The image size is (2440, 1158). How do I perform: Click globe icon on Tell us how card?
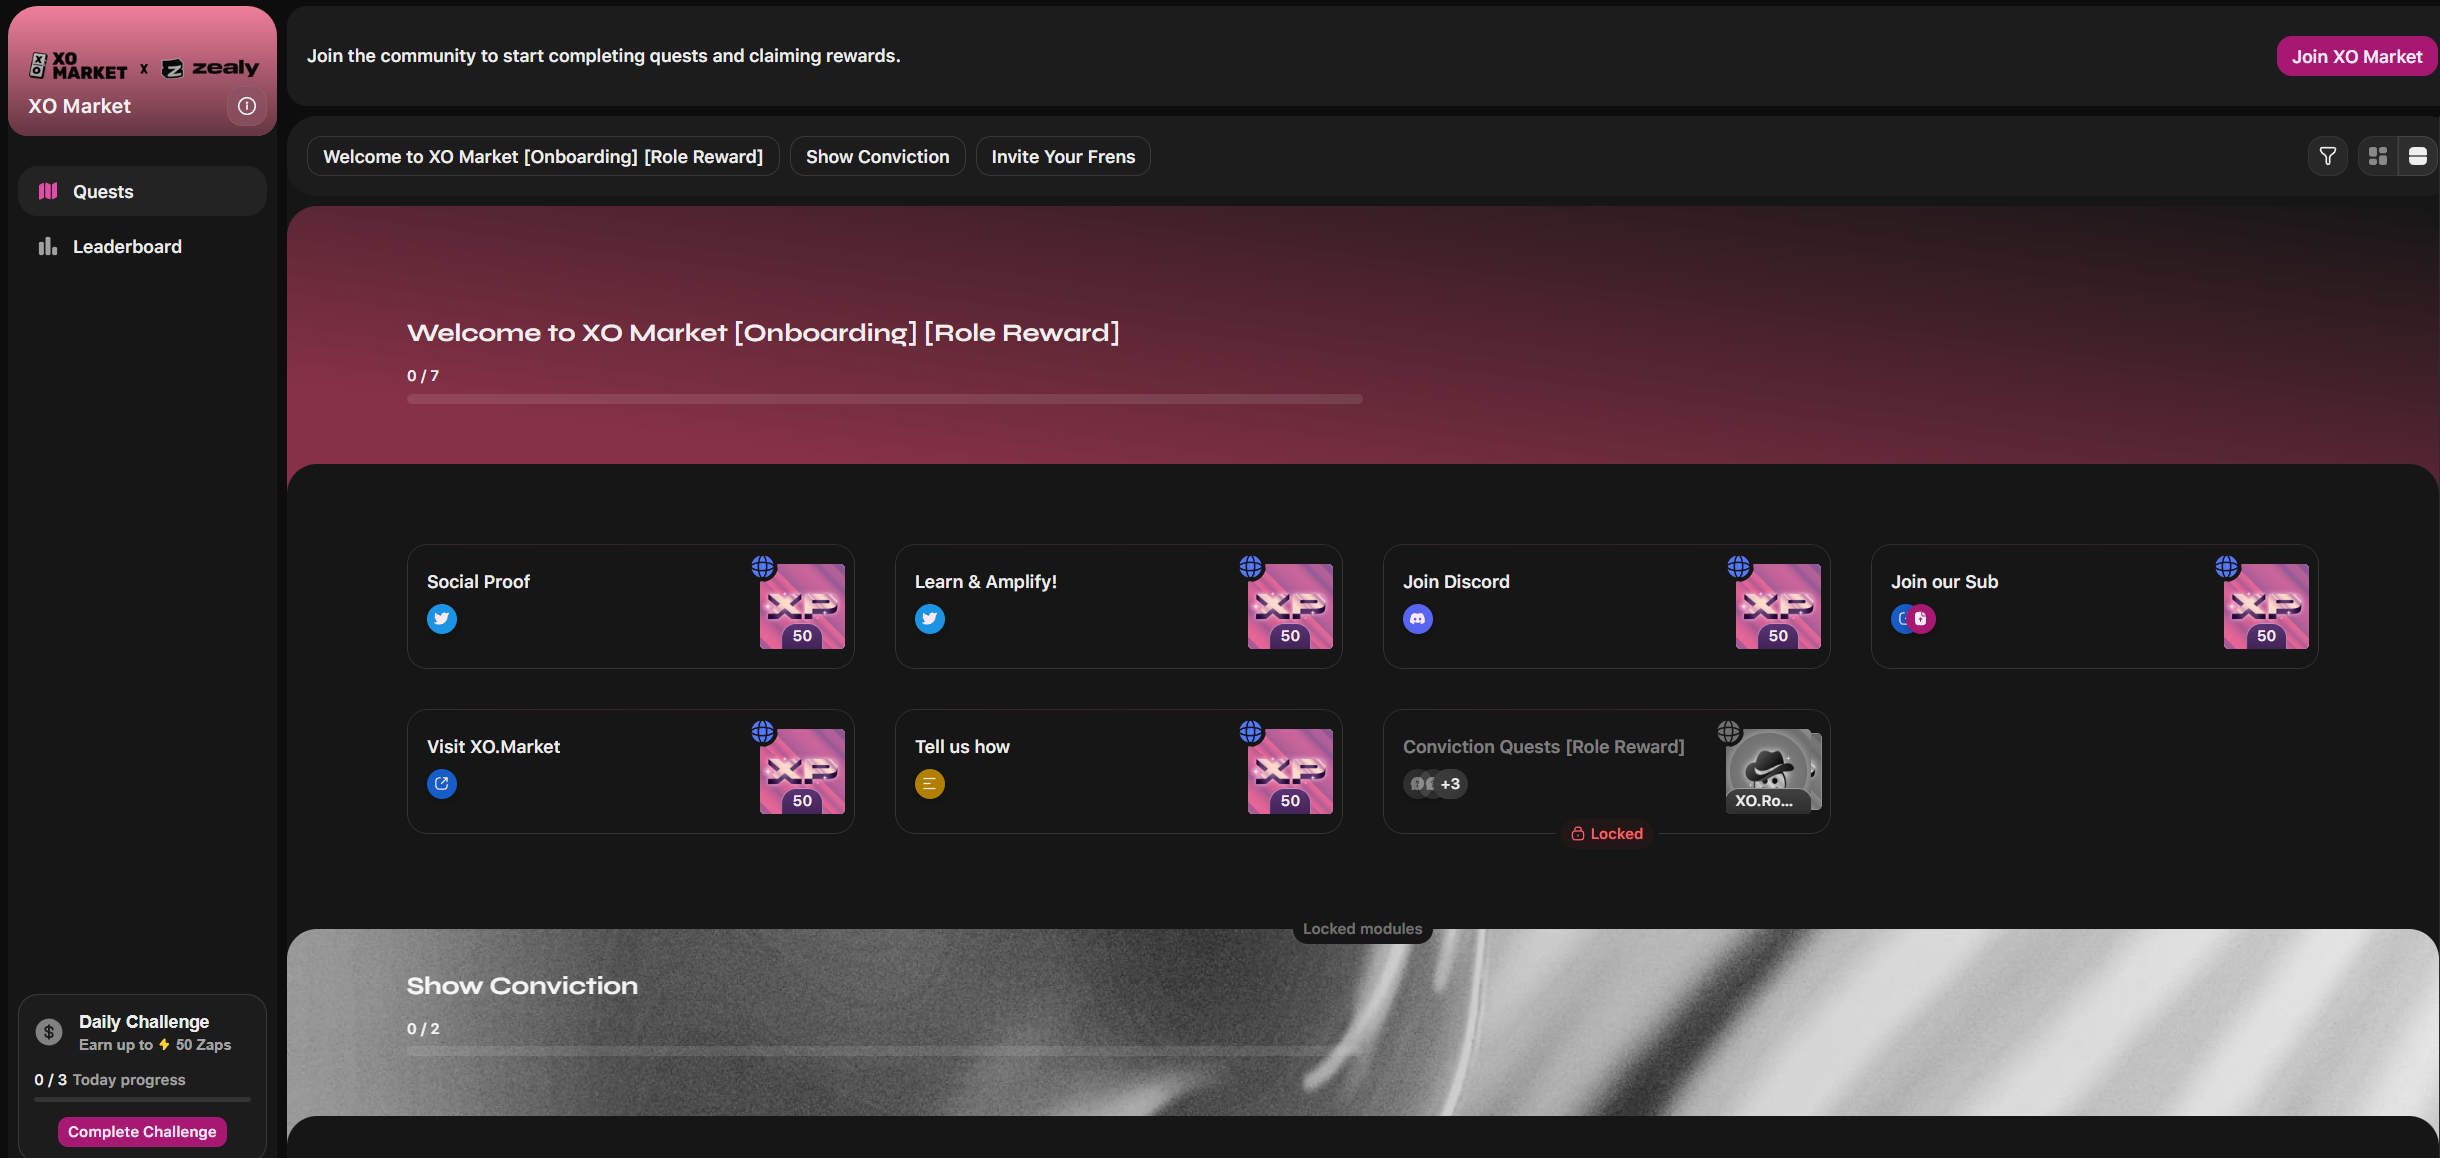click(x=1251, y=732)
